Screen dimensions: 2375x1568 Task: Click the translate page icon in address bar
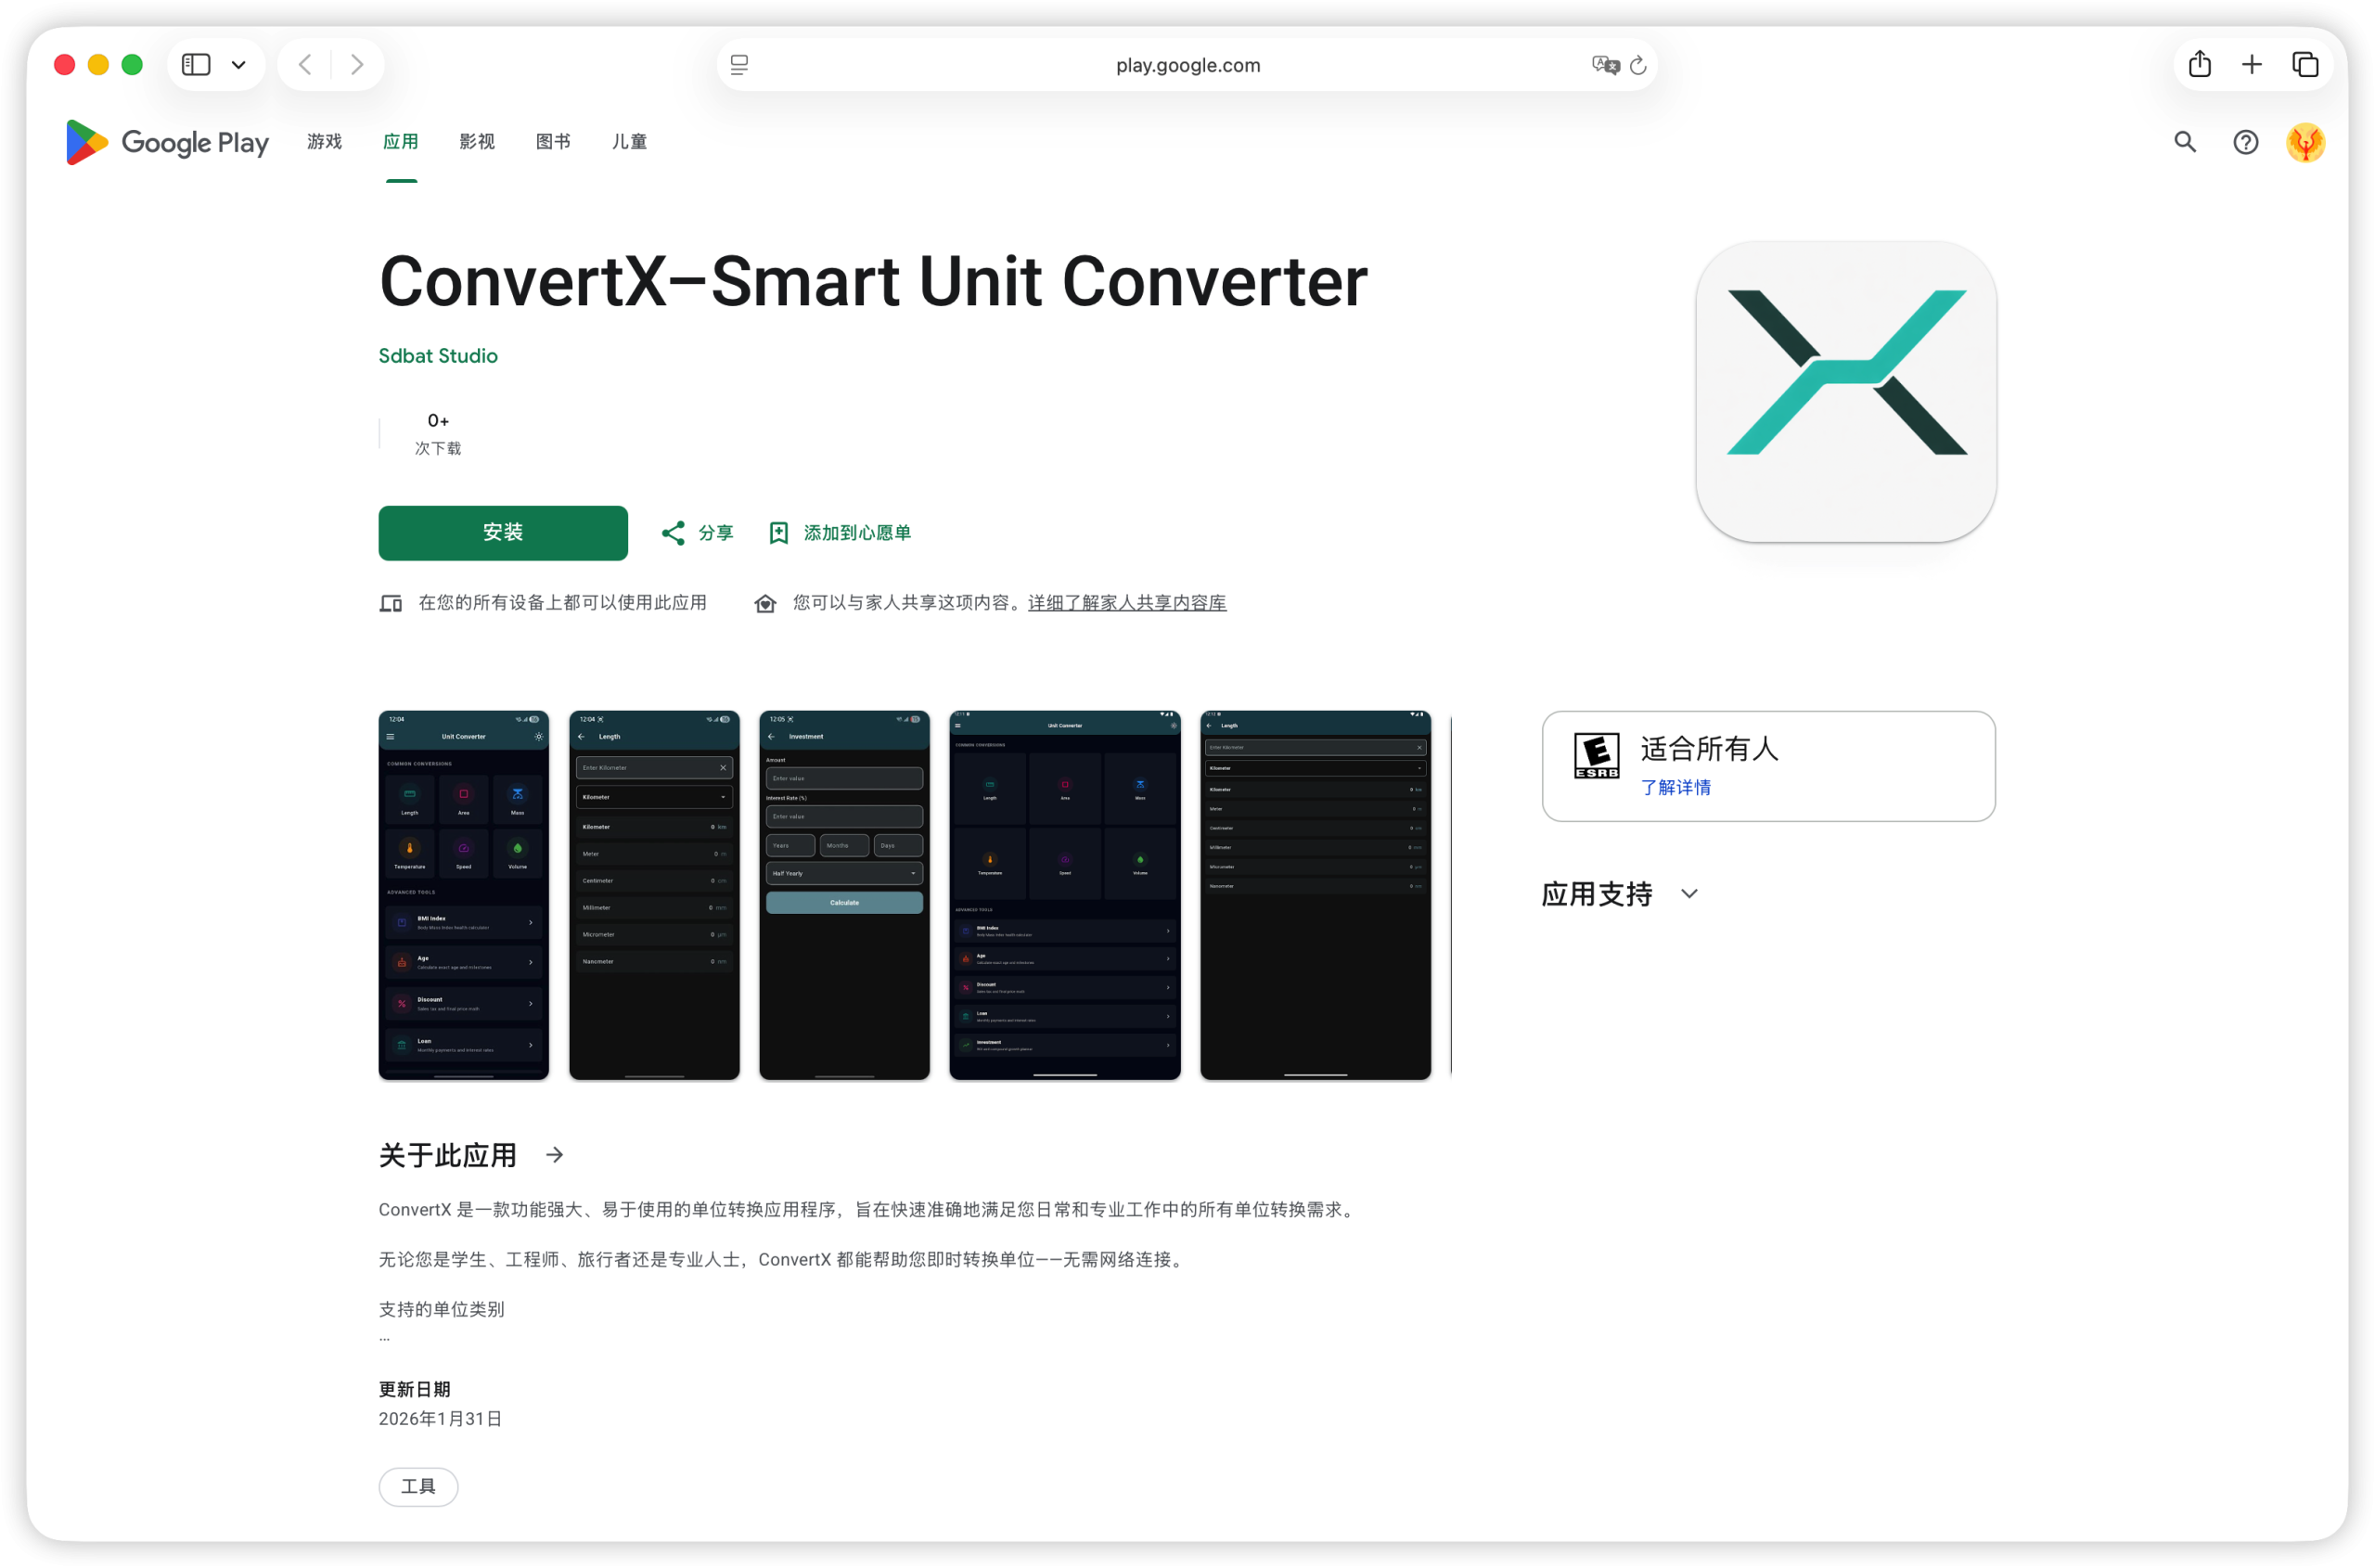coord(1605,65)
